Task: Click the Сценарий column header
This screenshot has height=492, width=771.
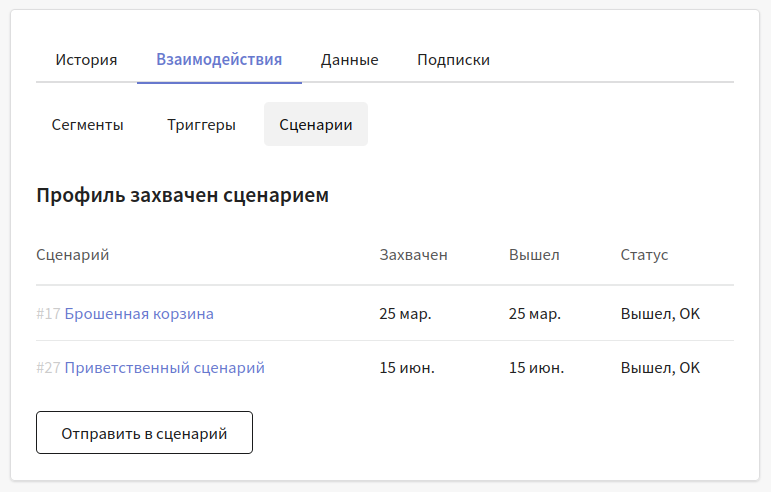Action: pos(73,255)
